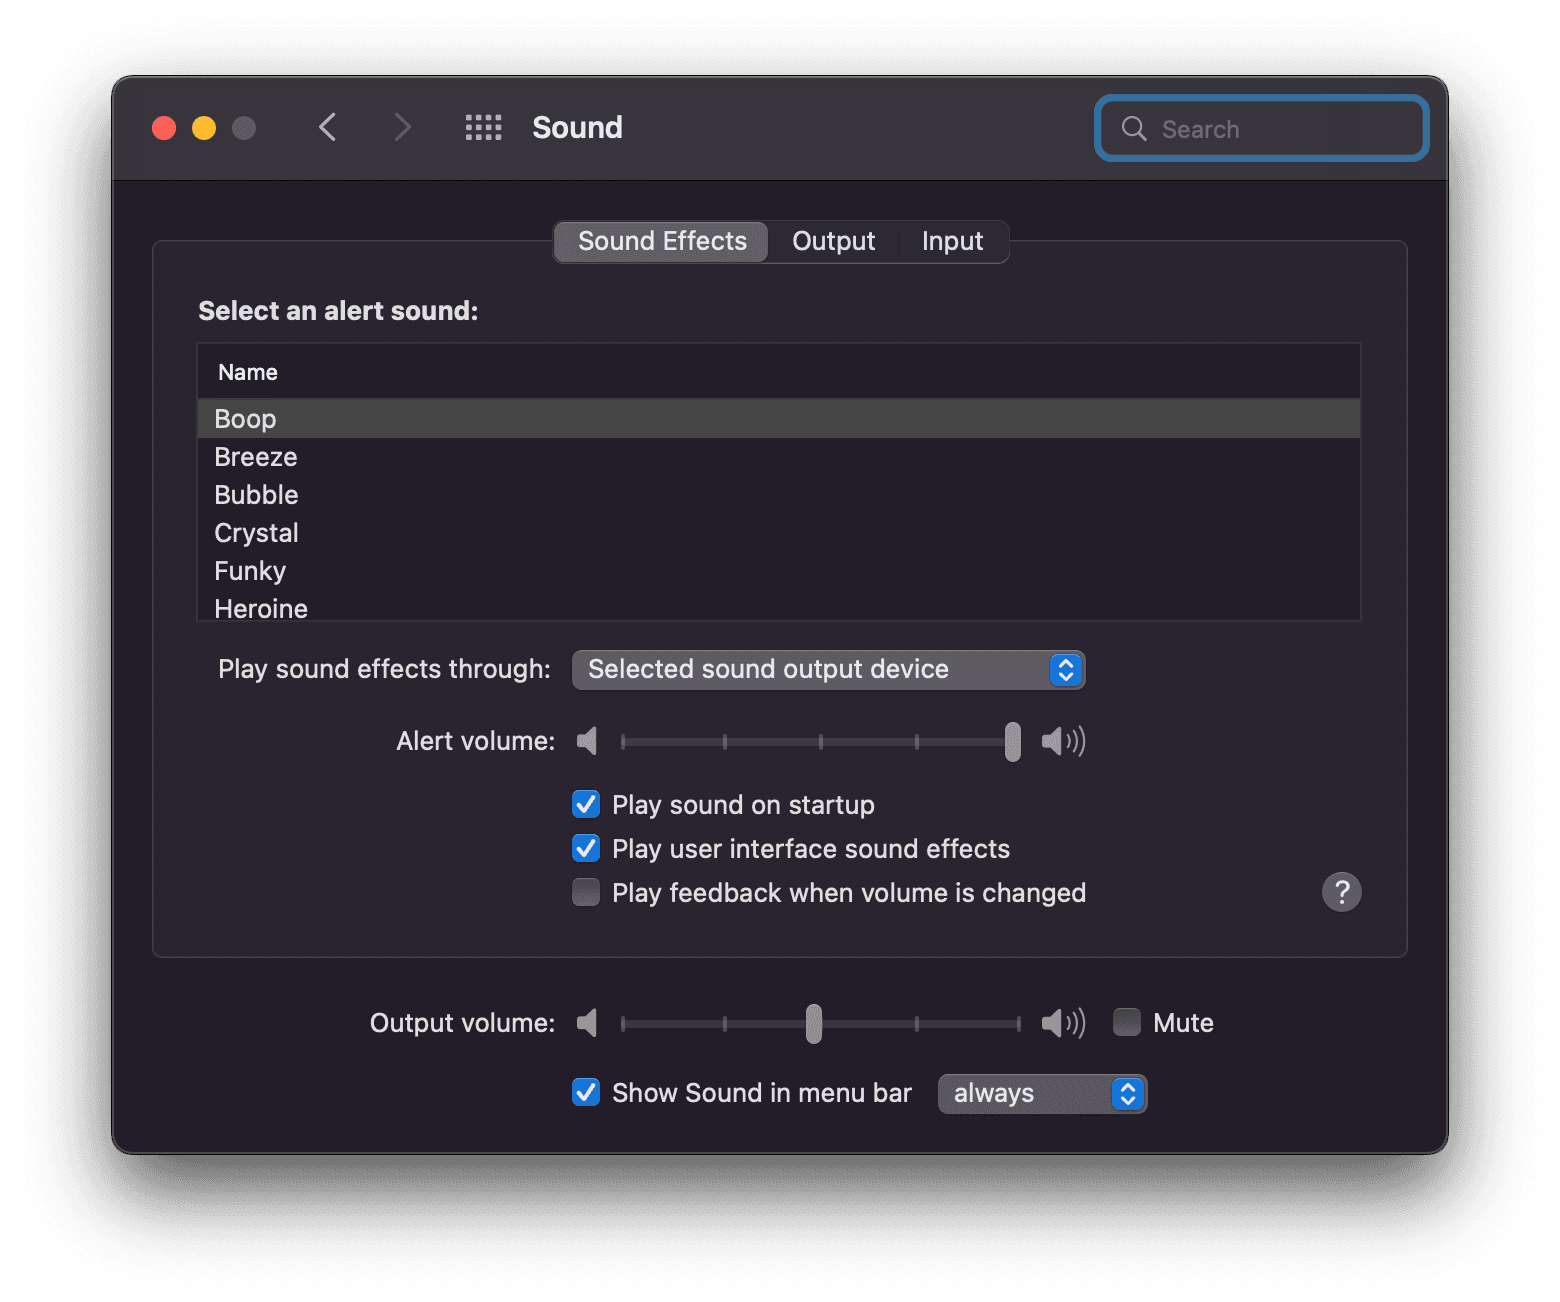
Task: Select the Breeze alert sound
Action: click(256, 457)
